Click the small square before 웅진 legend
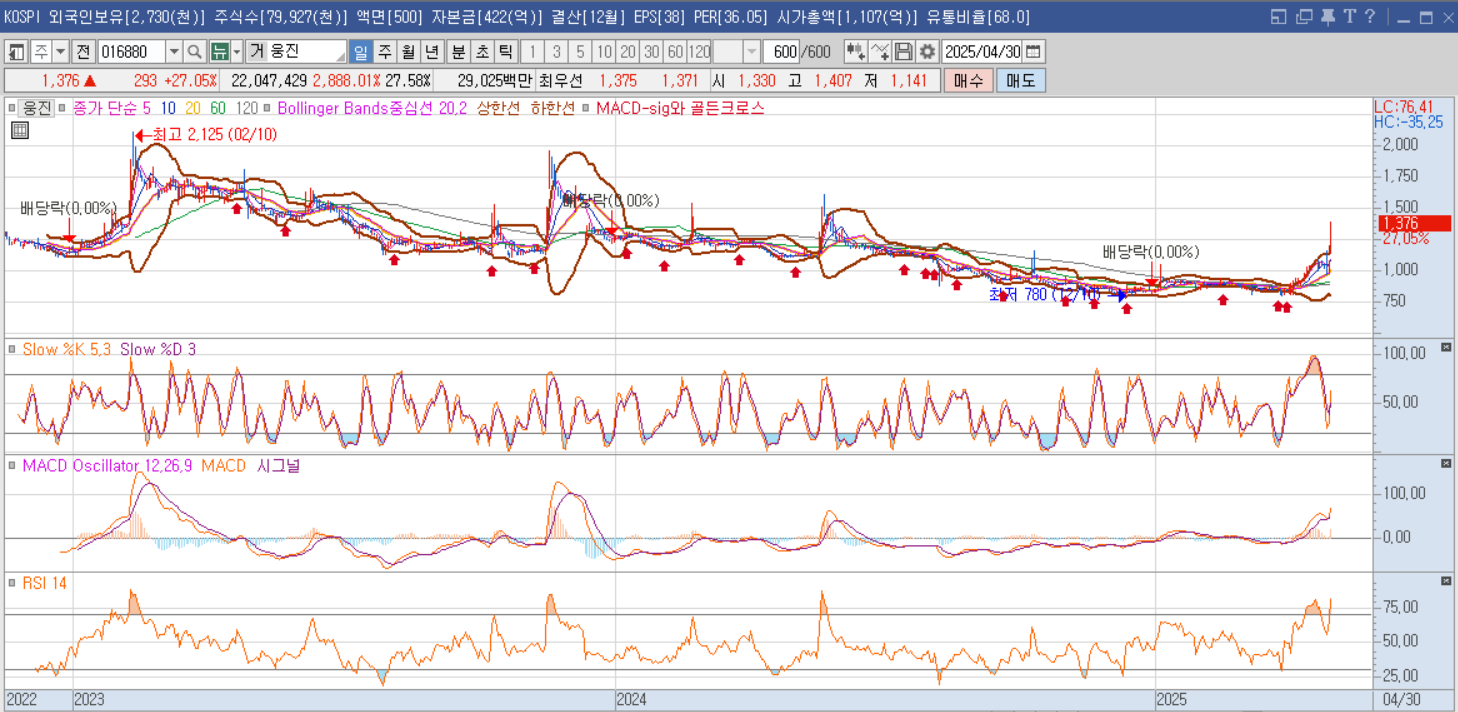The image size is (1458, 712). coord(12,108)
